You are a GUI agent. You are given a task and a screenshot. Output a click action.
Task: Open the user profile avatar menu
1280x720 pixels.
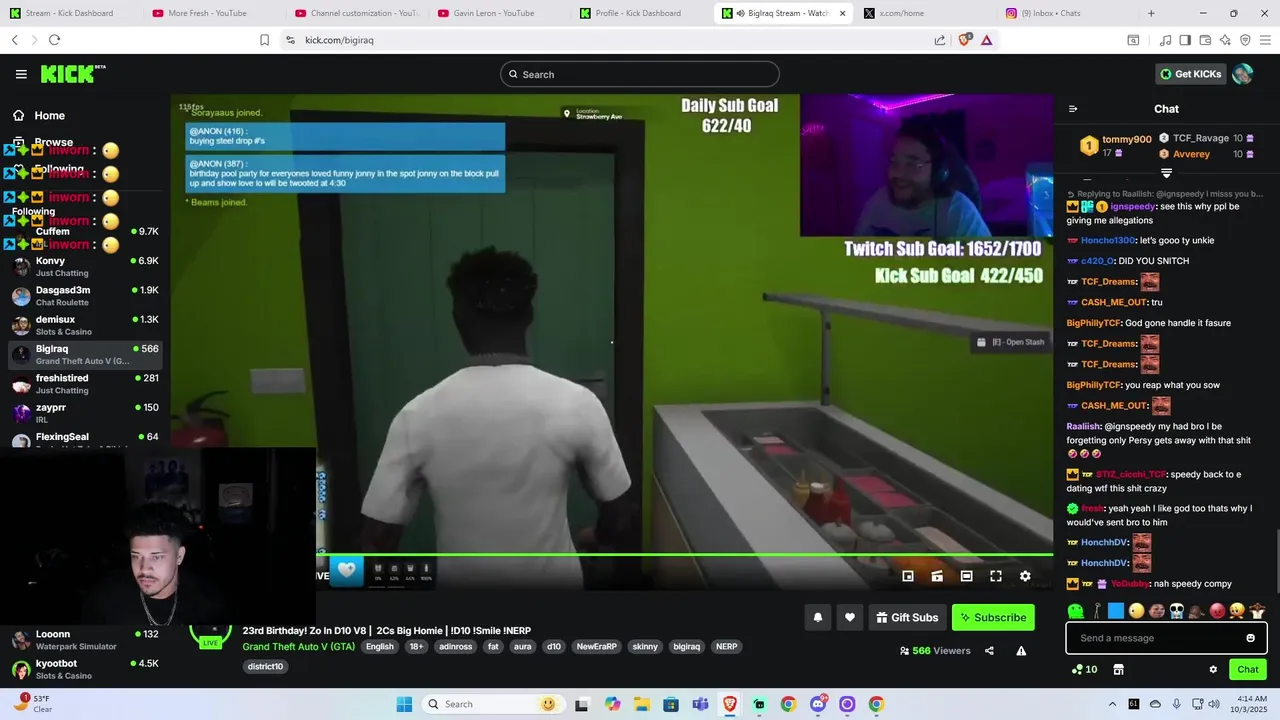click(1243, 74)
